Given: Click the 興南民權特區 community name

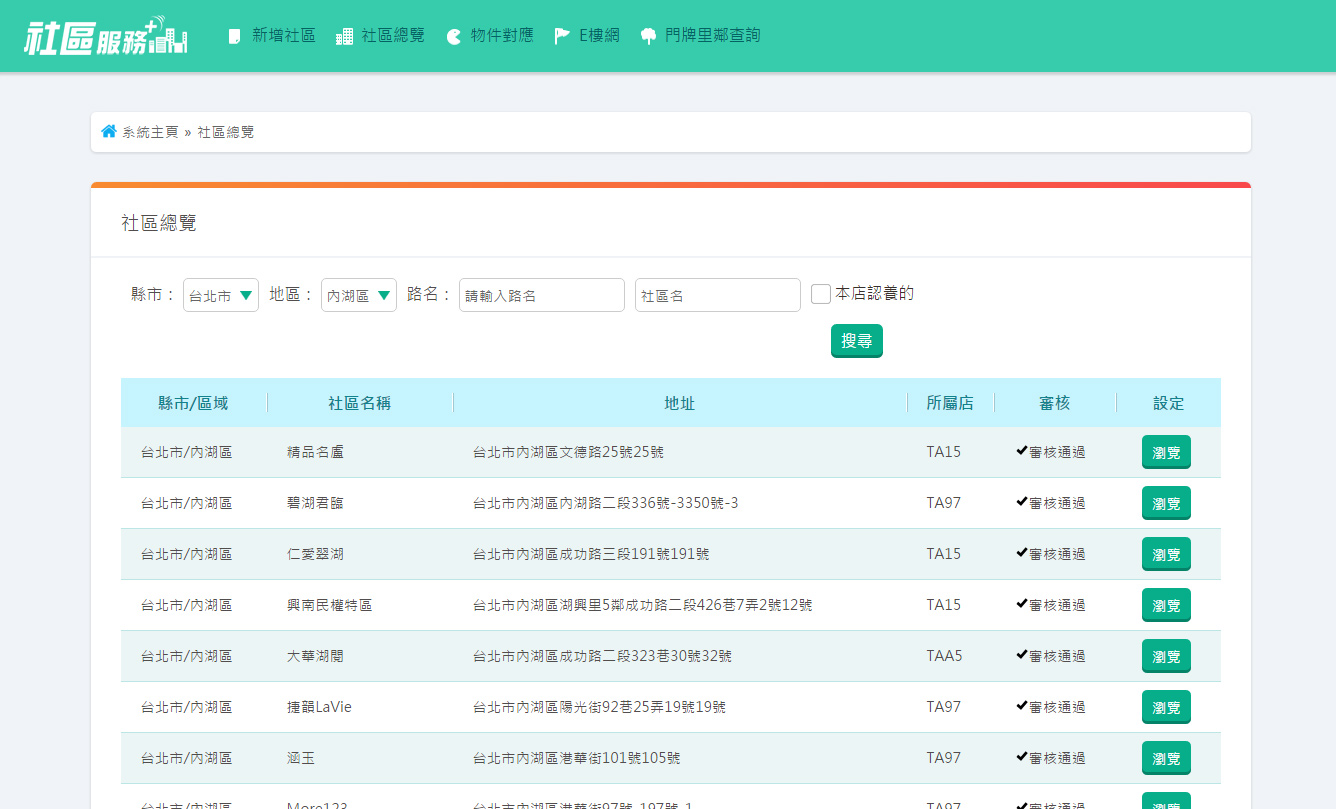Looking at the screenshot, I should point(329,605).
